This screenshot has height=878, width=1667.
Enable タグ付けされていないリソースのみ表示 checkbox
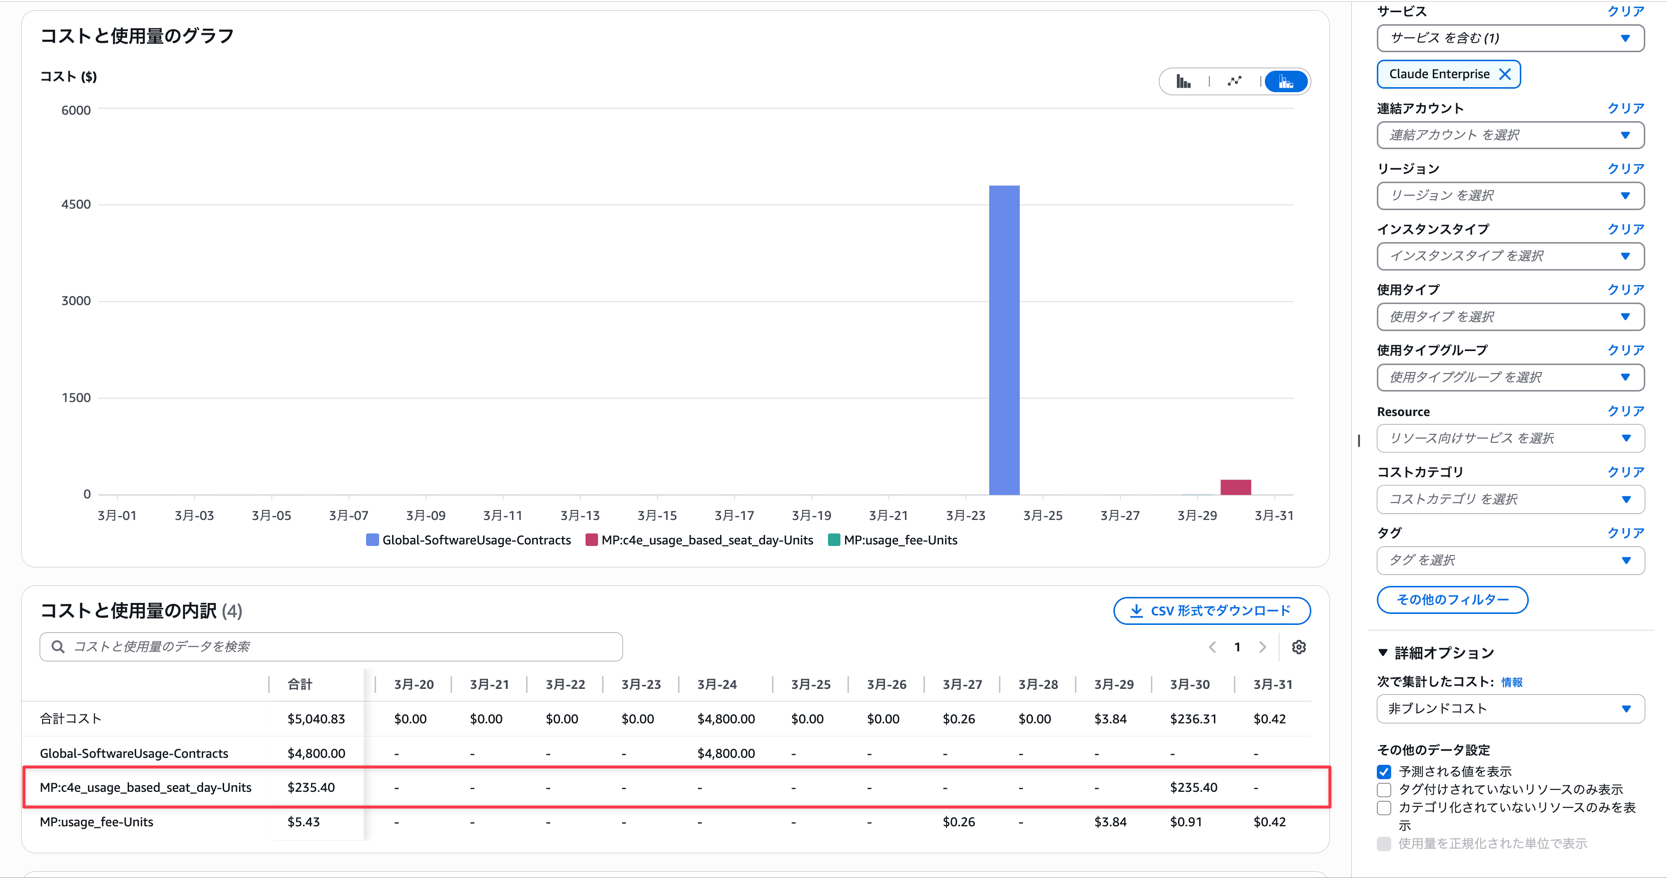1384,790
